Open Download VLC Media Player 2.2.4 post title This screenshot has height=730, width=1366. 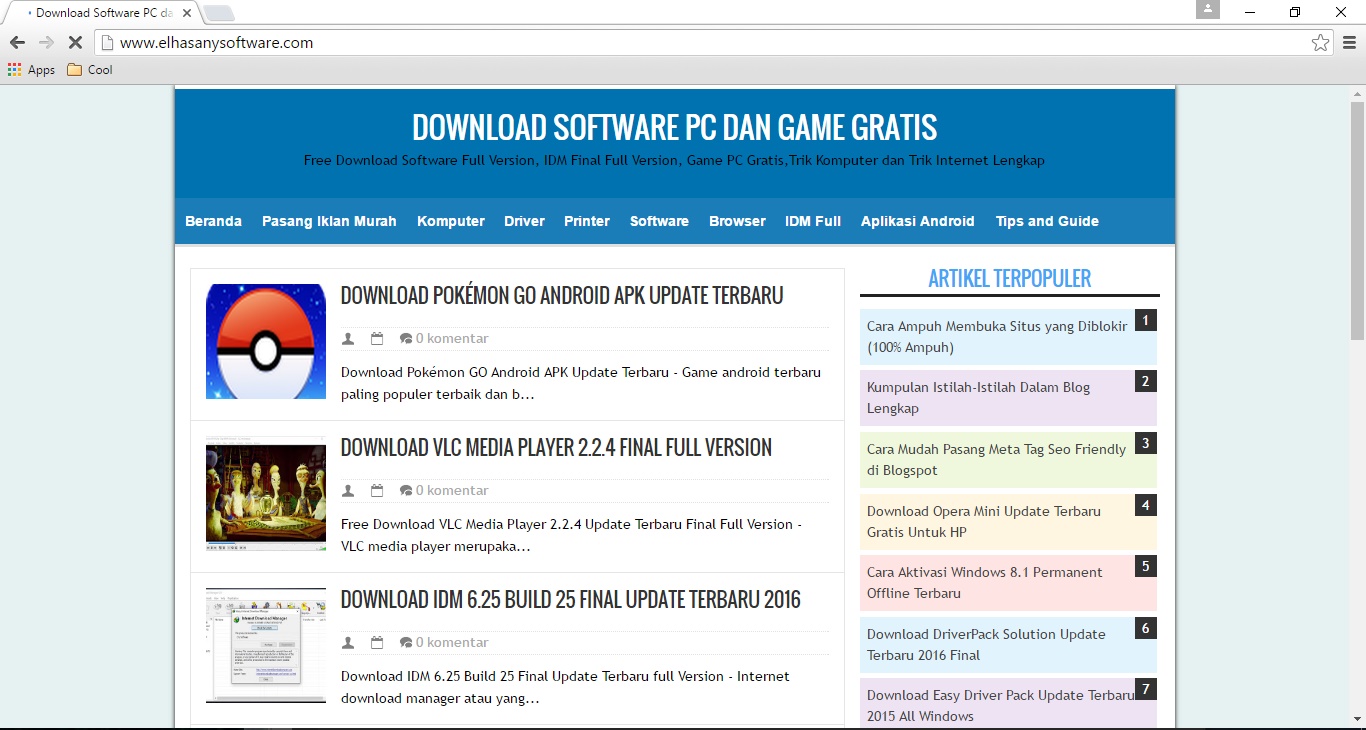[556, 447]
